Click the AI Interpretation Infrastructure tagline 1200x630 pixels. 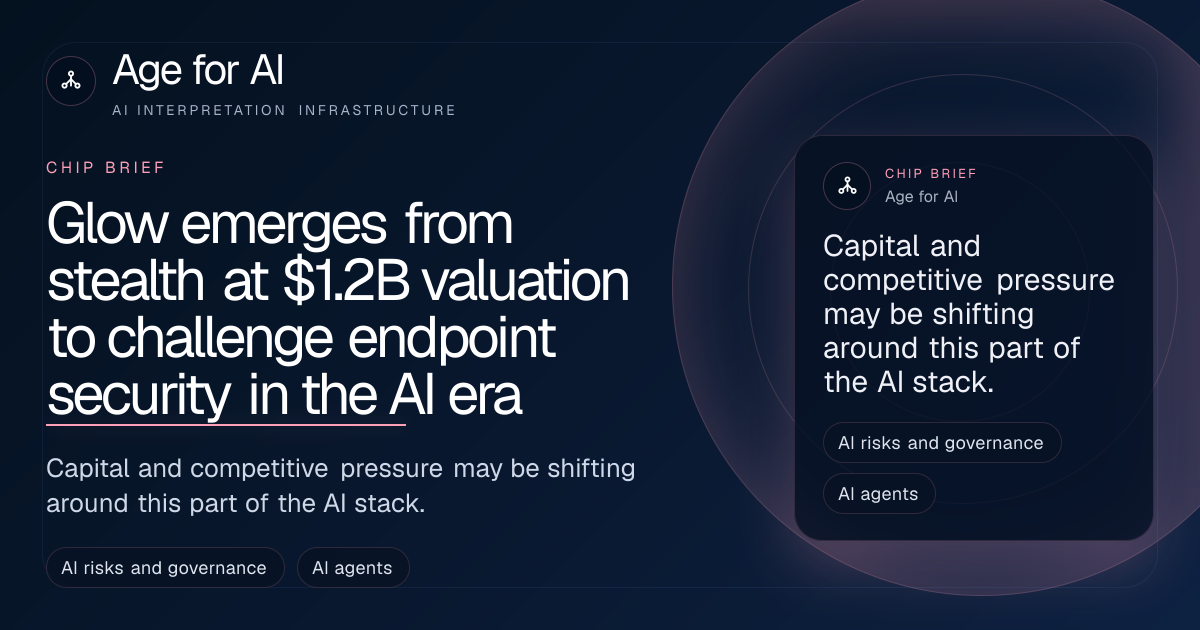(x=284, y=110)
